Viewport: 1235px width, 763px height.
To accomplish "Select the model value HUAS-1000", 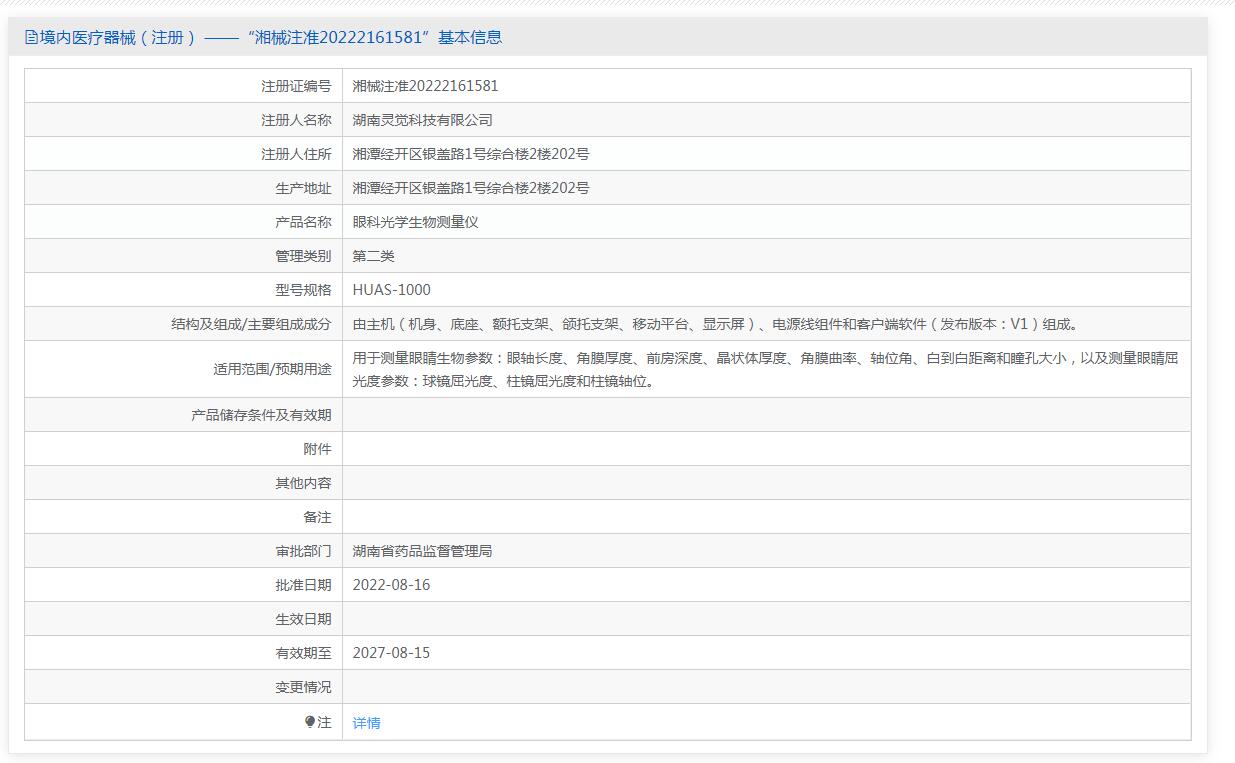I will [x=391, y=290].
